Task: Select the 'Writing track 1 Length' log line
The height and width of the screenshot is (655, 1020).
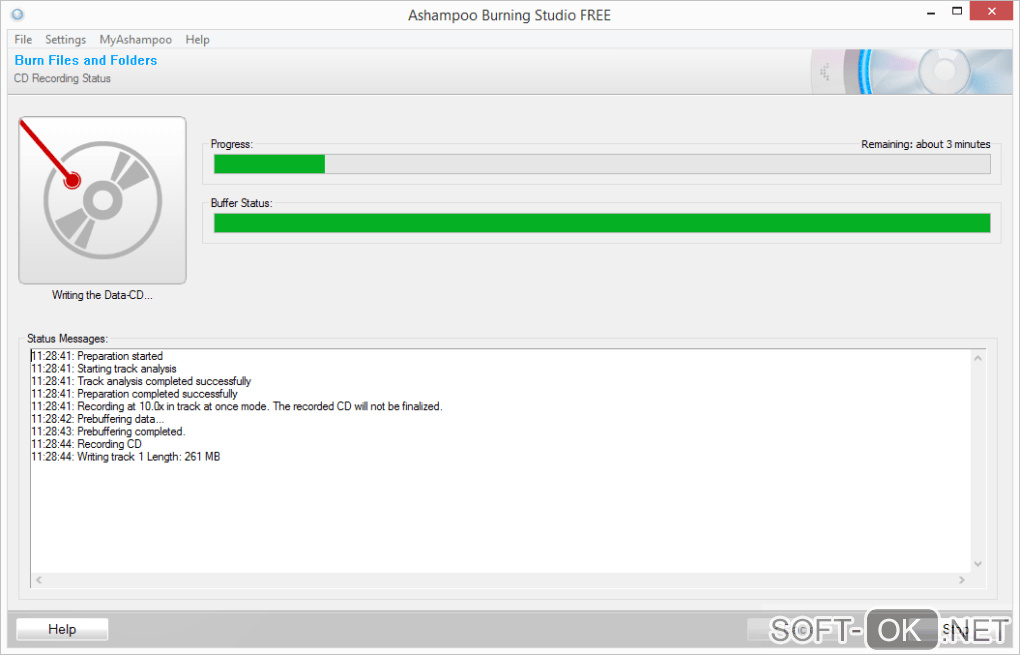Action: click(126, 457)
